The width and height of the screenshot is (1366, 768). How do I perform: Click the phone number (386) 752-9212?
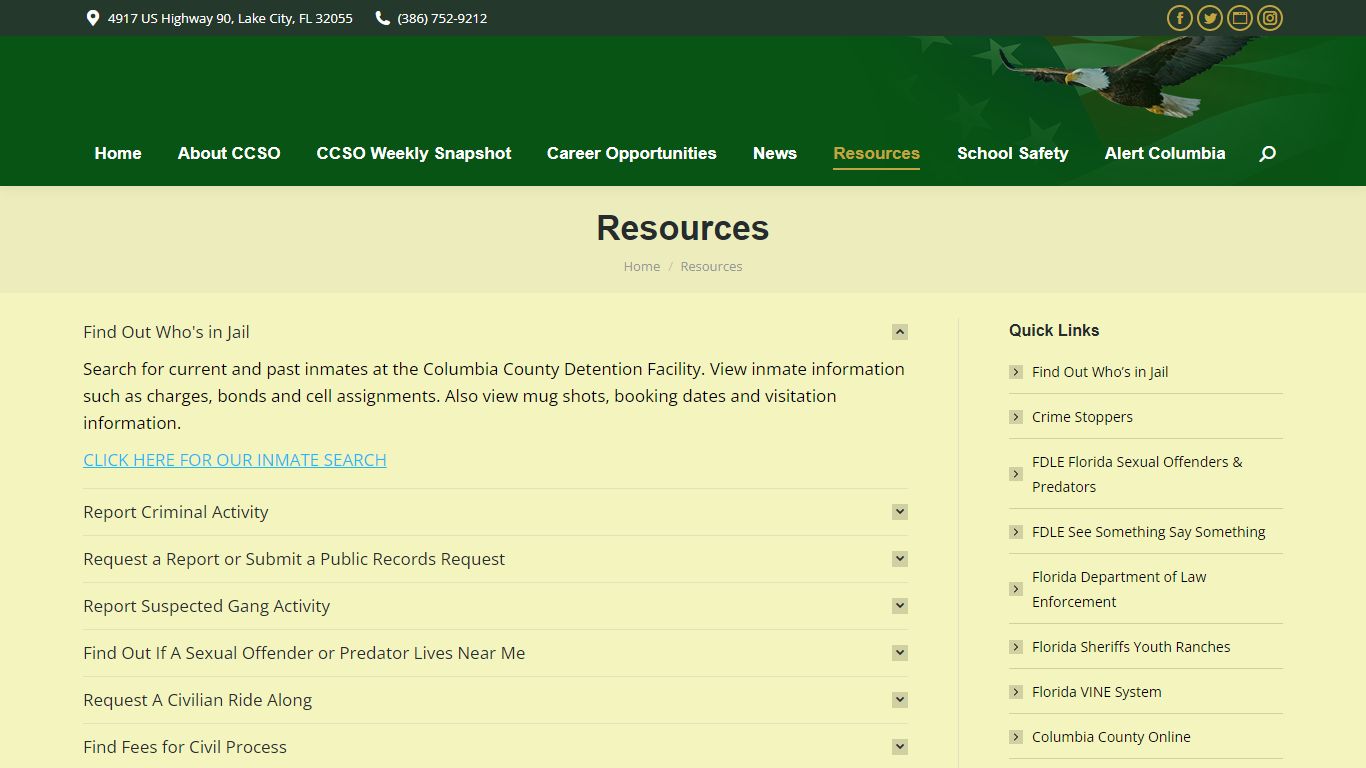point(442,18)
